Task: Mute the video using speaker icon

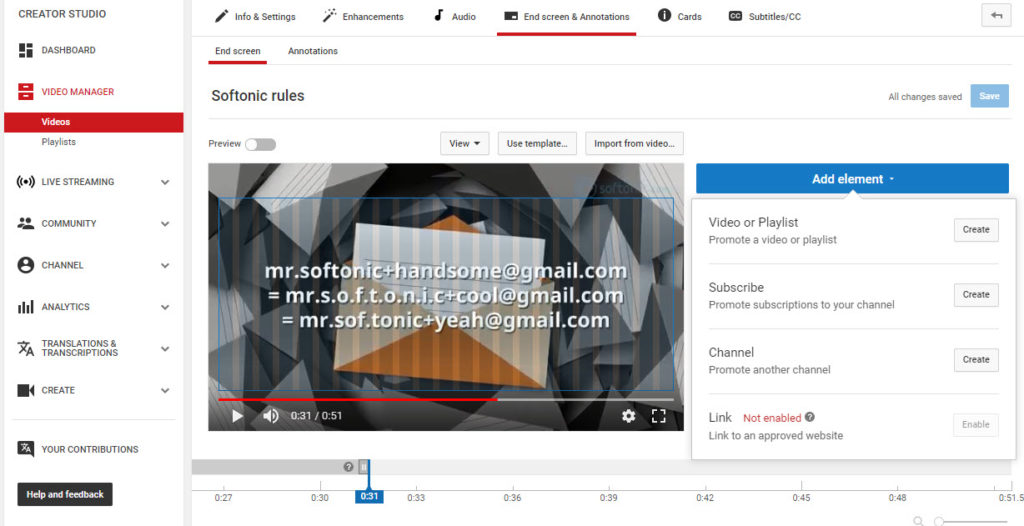Action: 270,416
